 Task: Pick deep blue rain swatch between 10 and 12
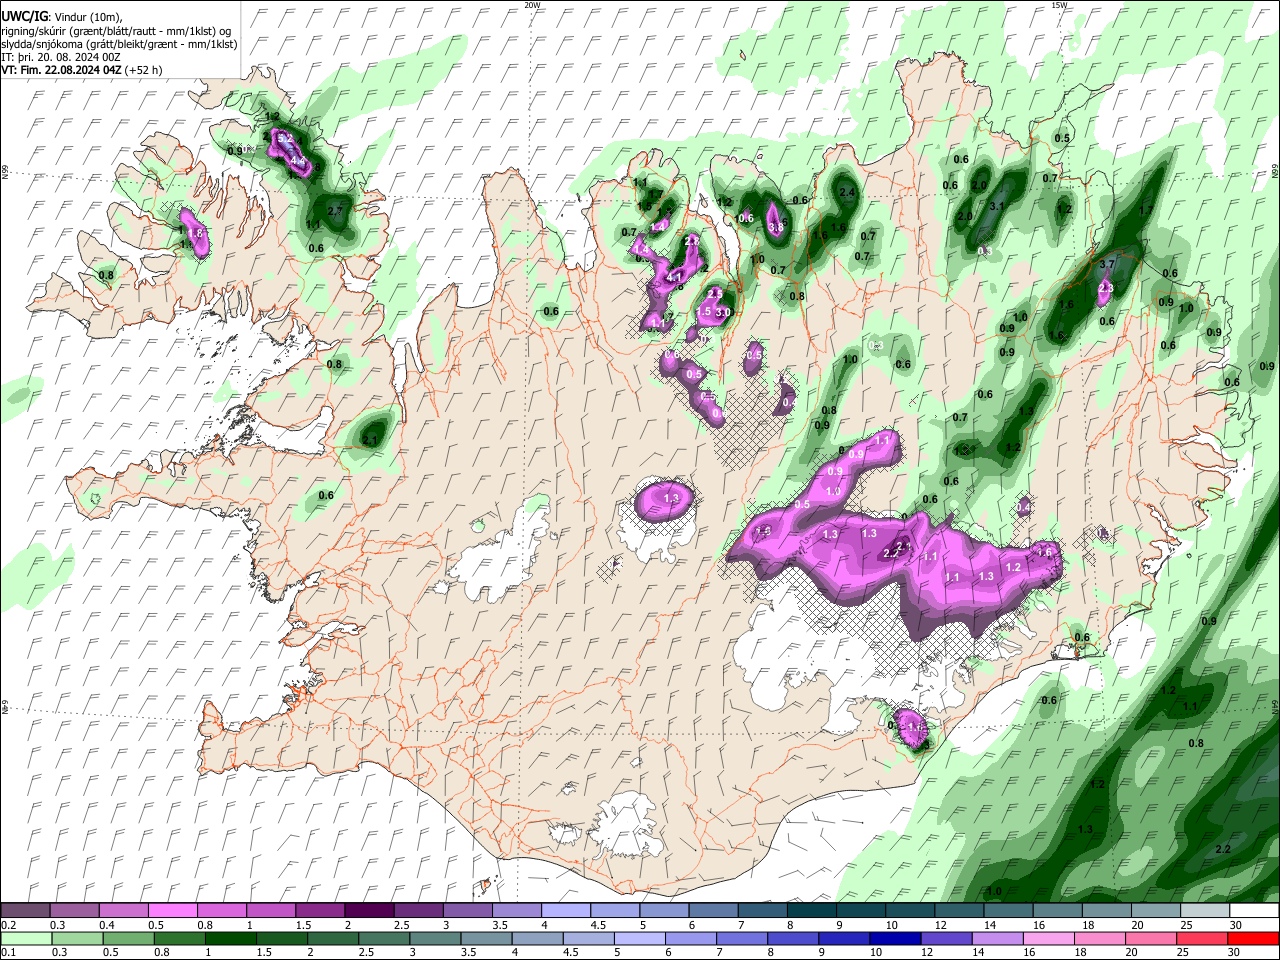click(895, 938)
